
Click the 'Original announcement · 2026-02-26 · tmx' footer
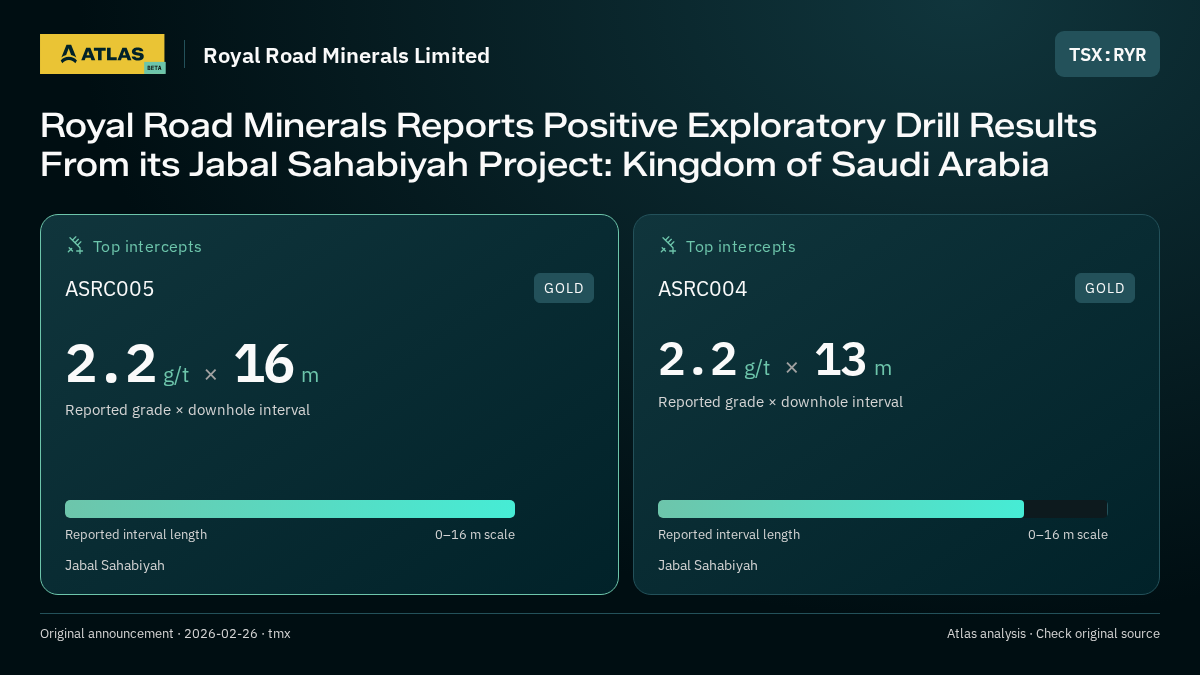165,634
